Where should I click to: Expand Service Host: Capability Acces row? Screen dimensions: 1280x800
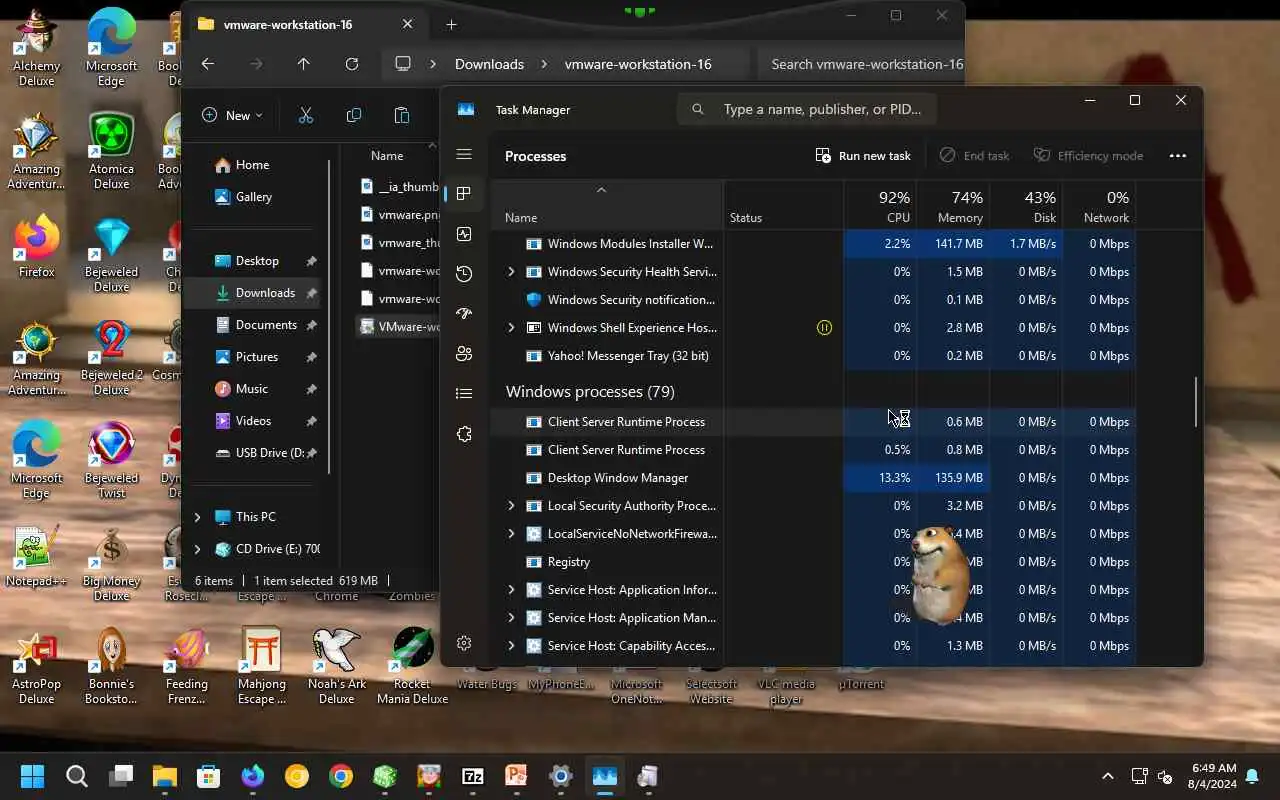coord(511,646)
